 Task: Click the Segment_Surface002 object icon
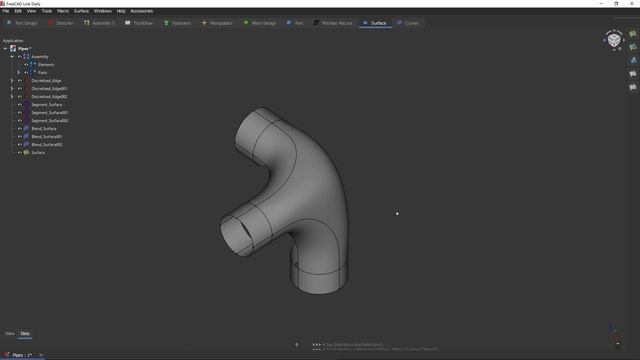(x=27, y=120)
